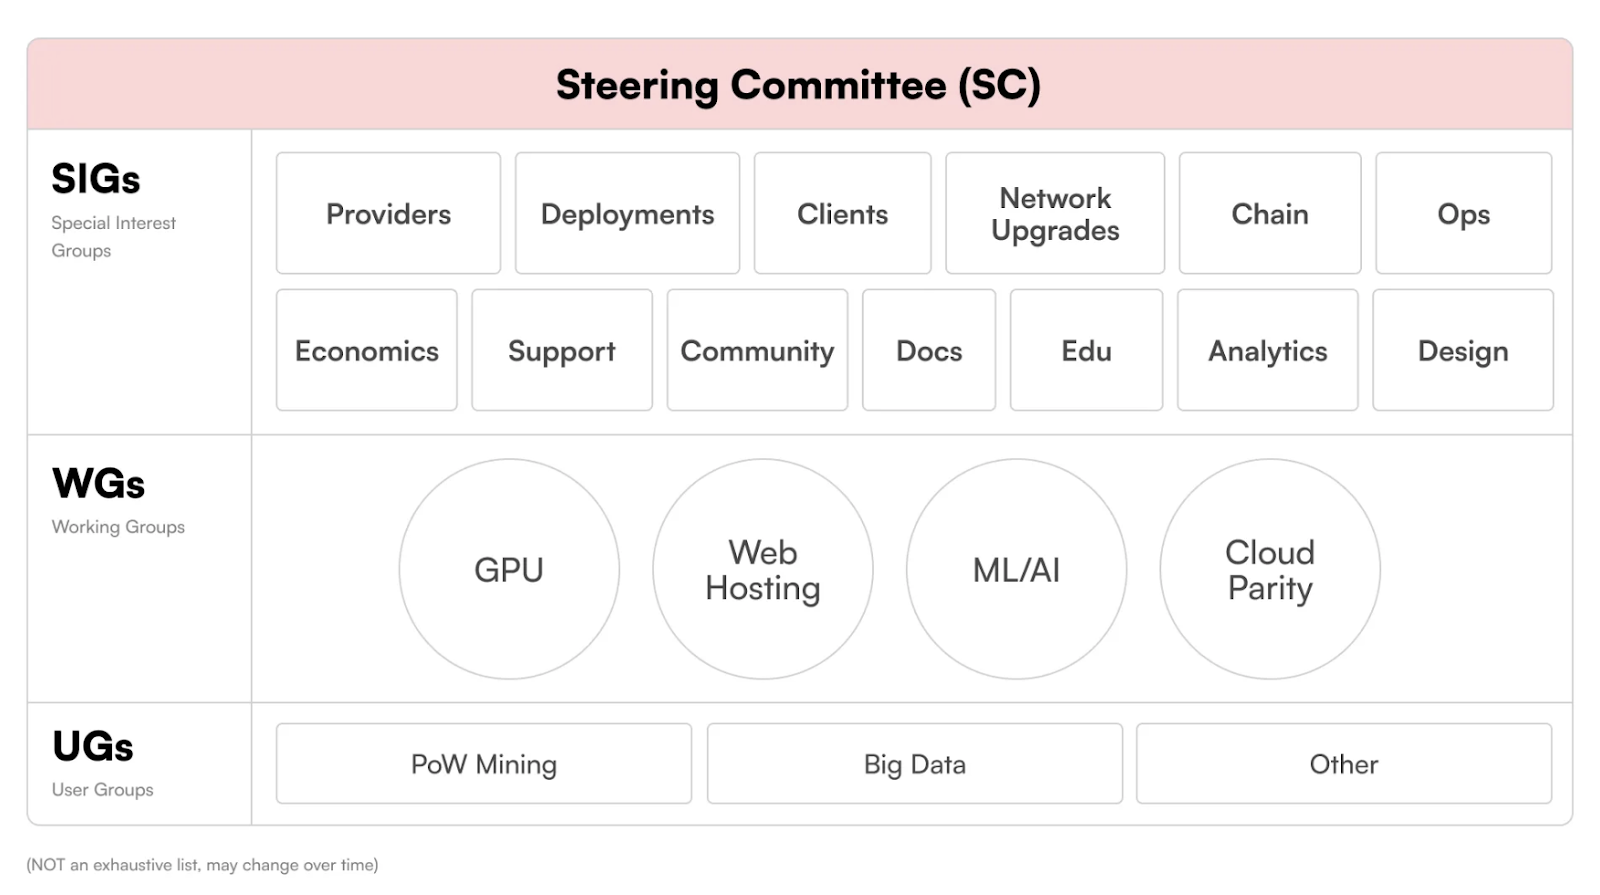The image size is (1600, 895).
Task: Click the Economics box
Action: [366, 351]
